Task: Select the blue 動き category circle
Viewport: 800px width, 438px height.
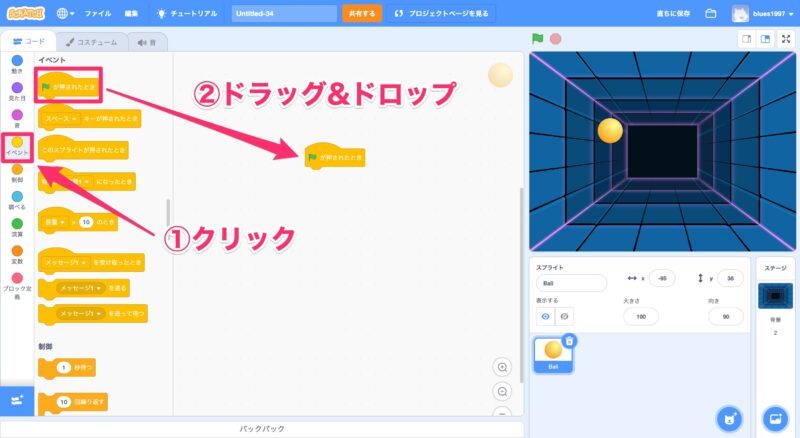Action: [x=17, y=61]
